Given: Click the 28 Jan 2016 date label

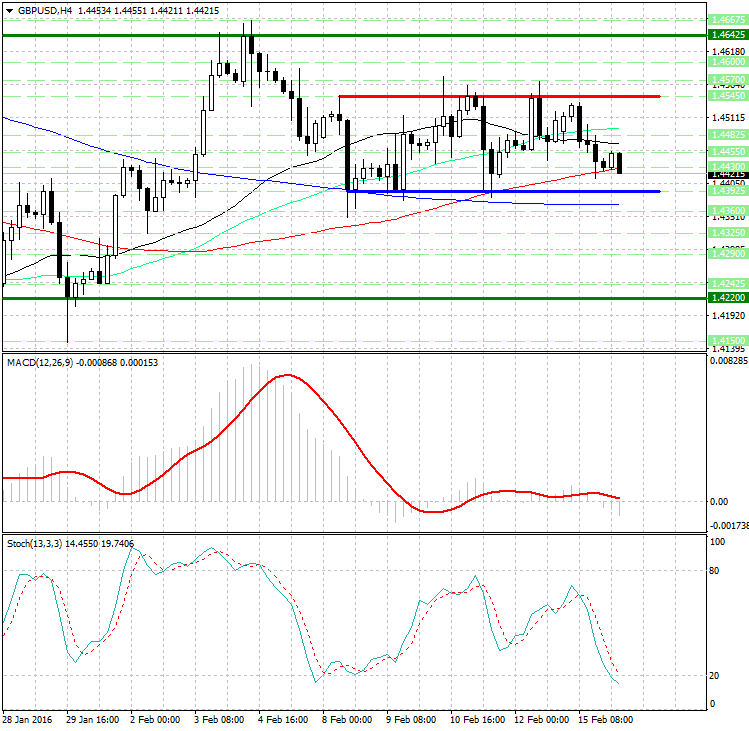Looking at the screenshot, I should (x=28, y=720).
